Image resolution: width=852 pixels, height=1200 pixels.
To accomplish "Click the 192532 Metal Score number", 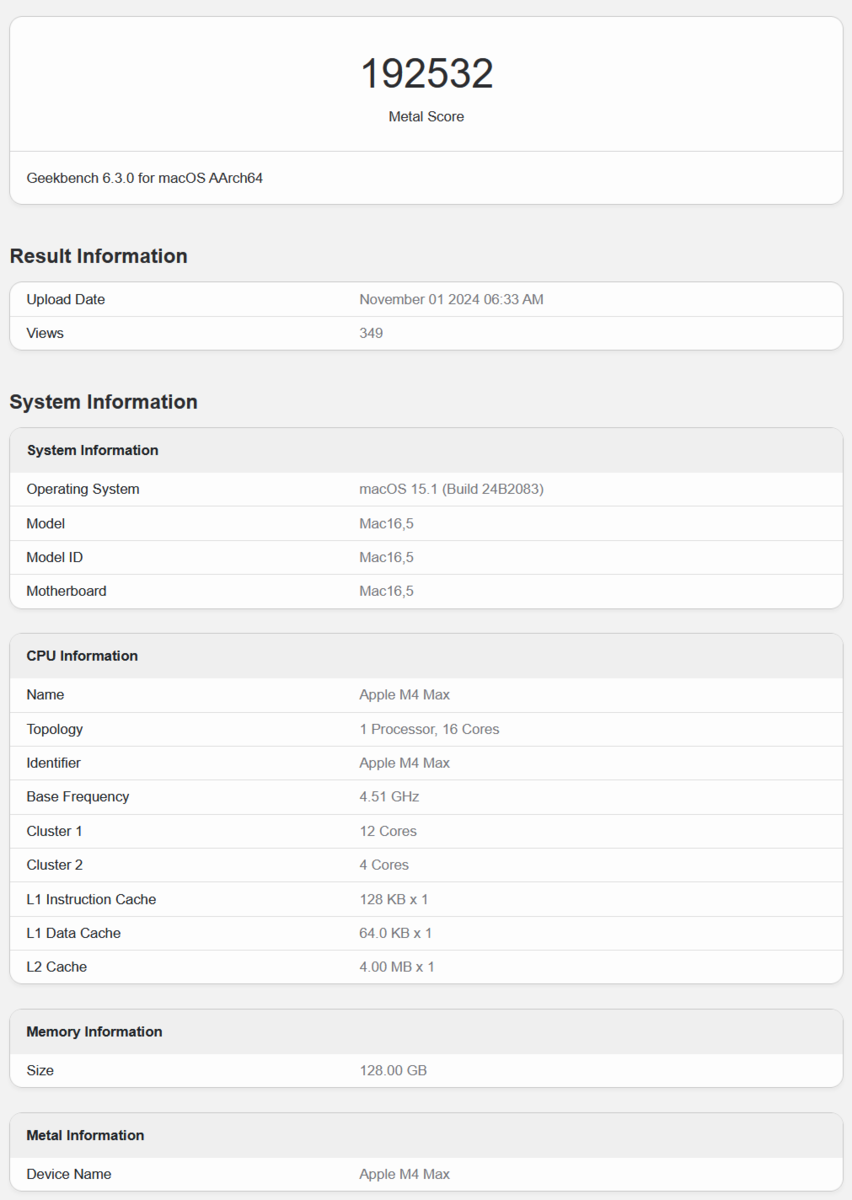I will (426, 74).
